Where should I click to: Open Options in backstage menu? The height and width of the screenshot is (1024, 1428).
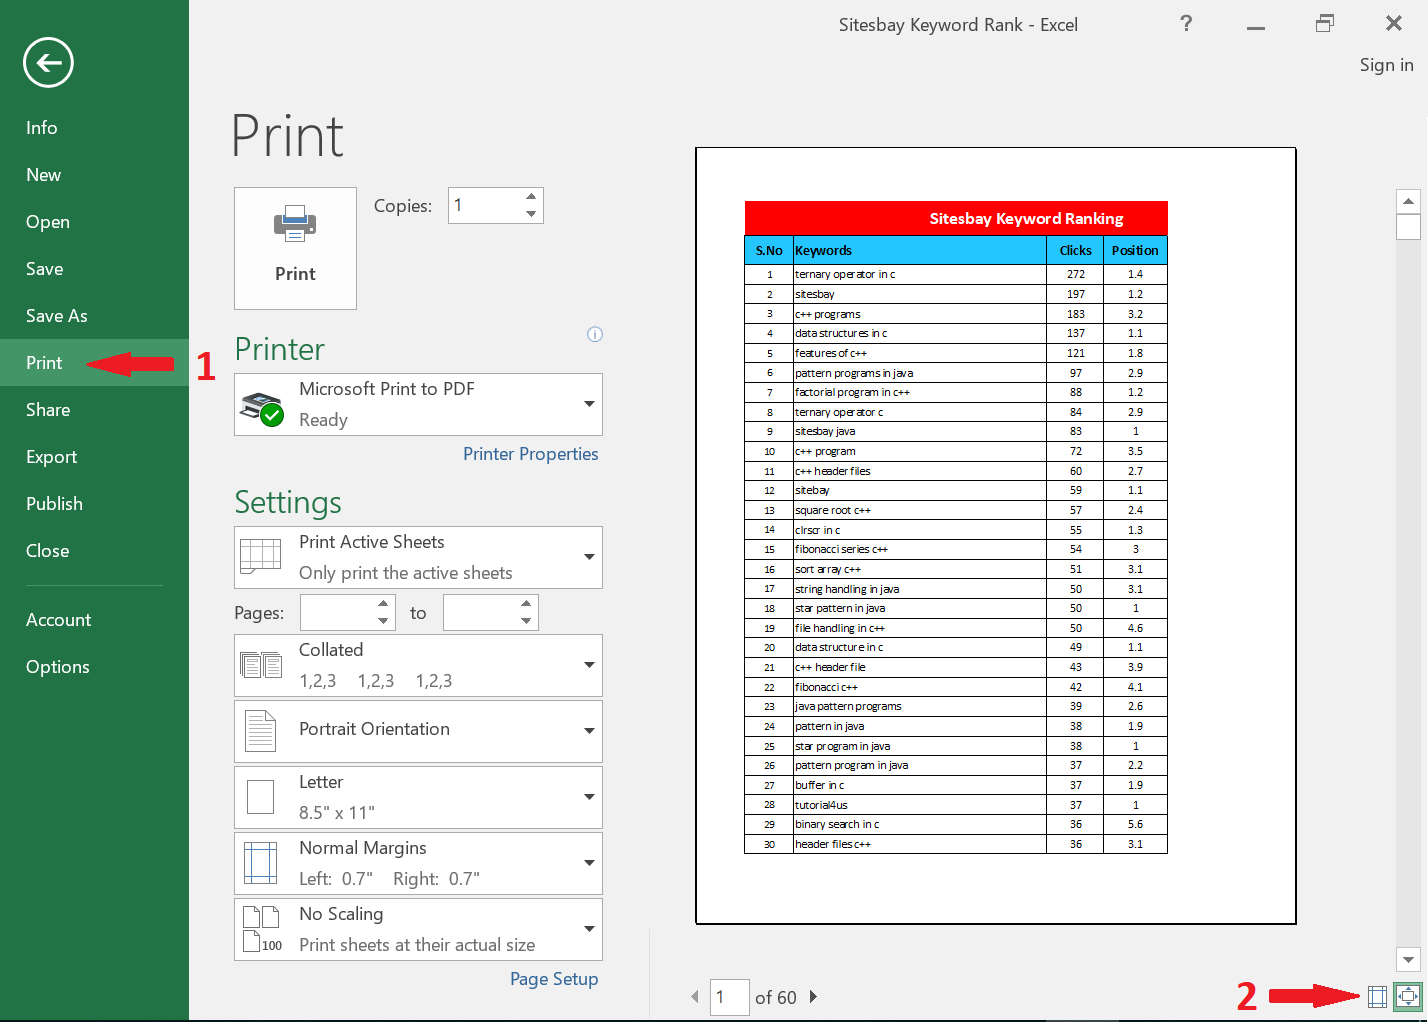[94, 667]
